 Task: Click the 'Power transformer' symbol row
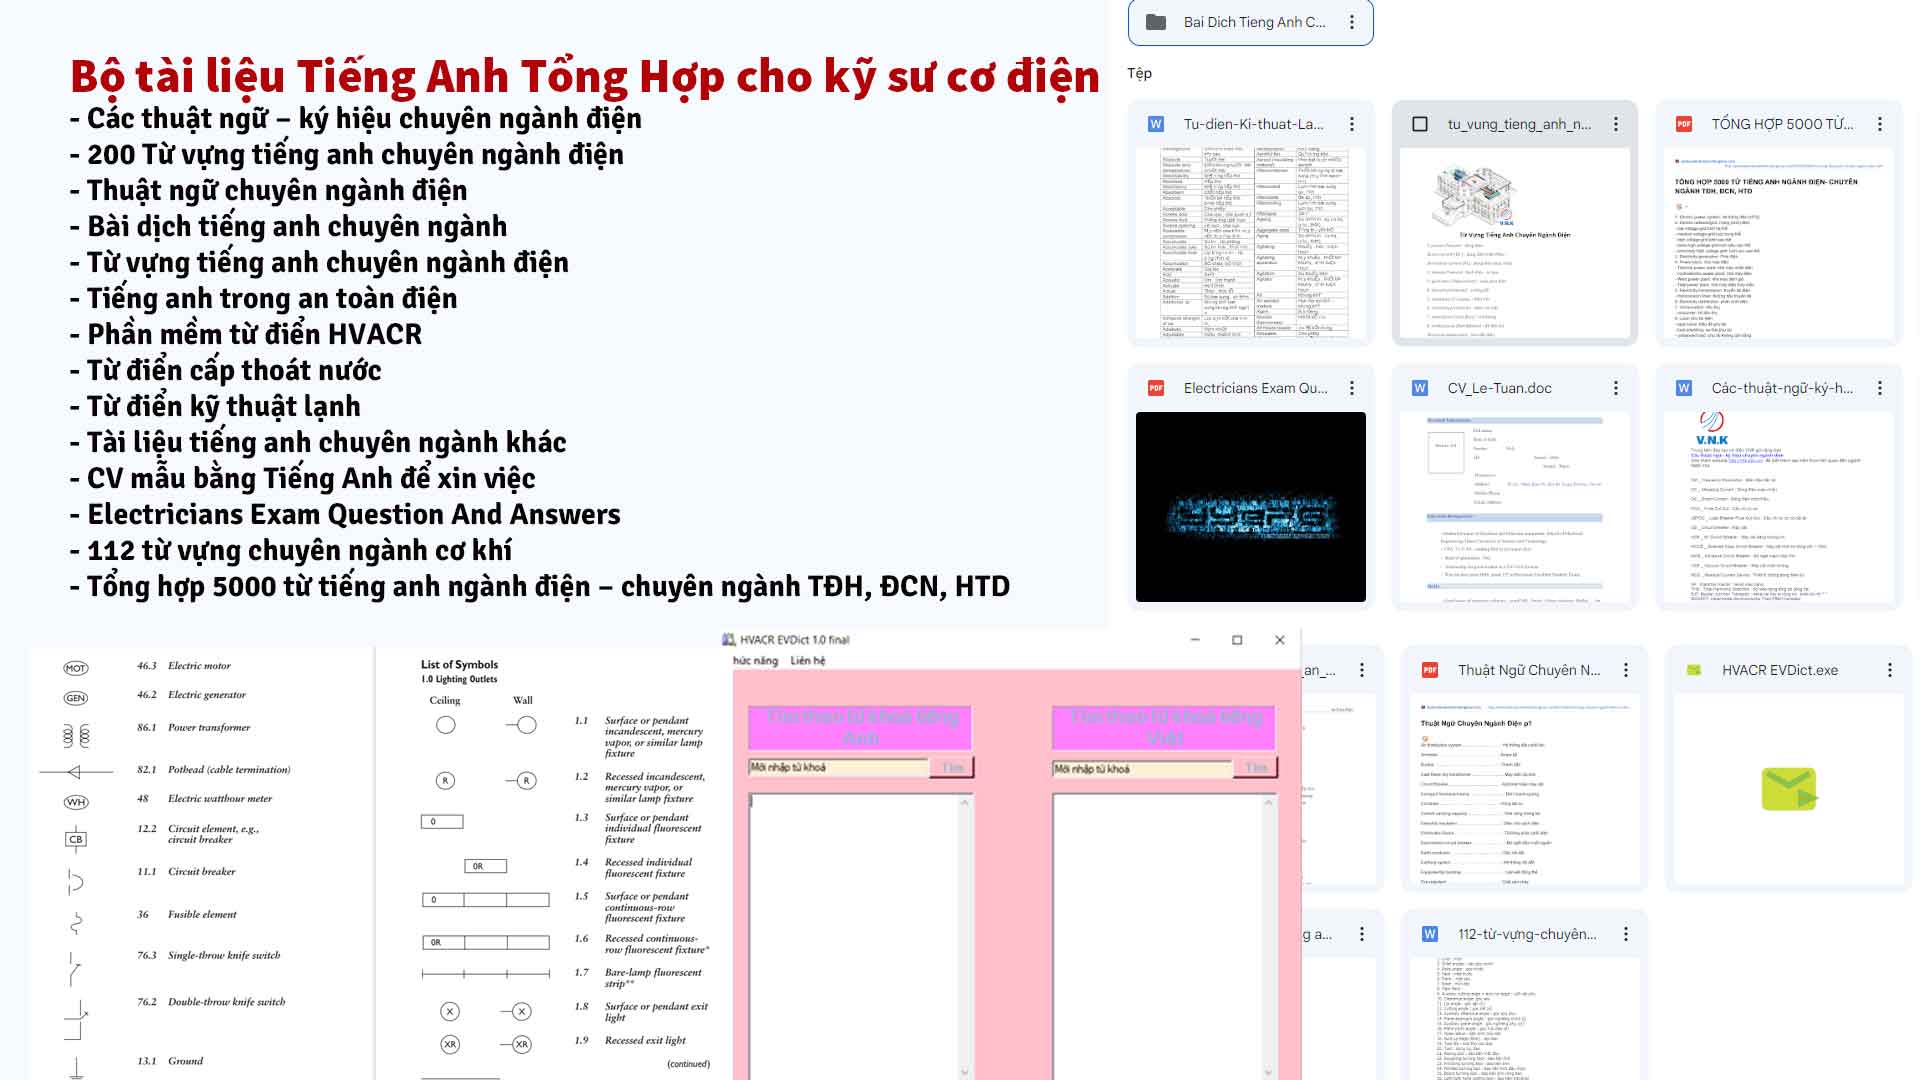[157, 735]
